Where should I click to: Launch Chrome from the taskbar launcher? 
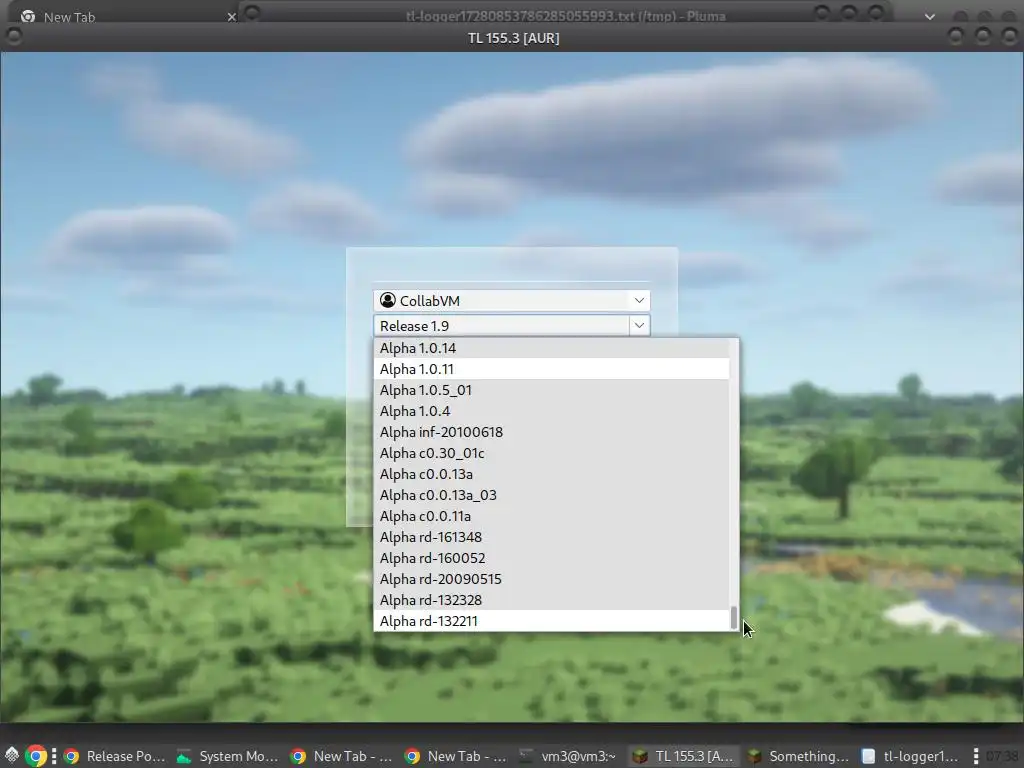coord(37,756)
